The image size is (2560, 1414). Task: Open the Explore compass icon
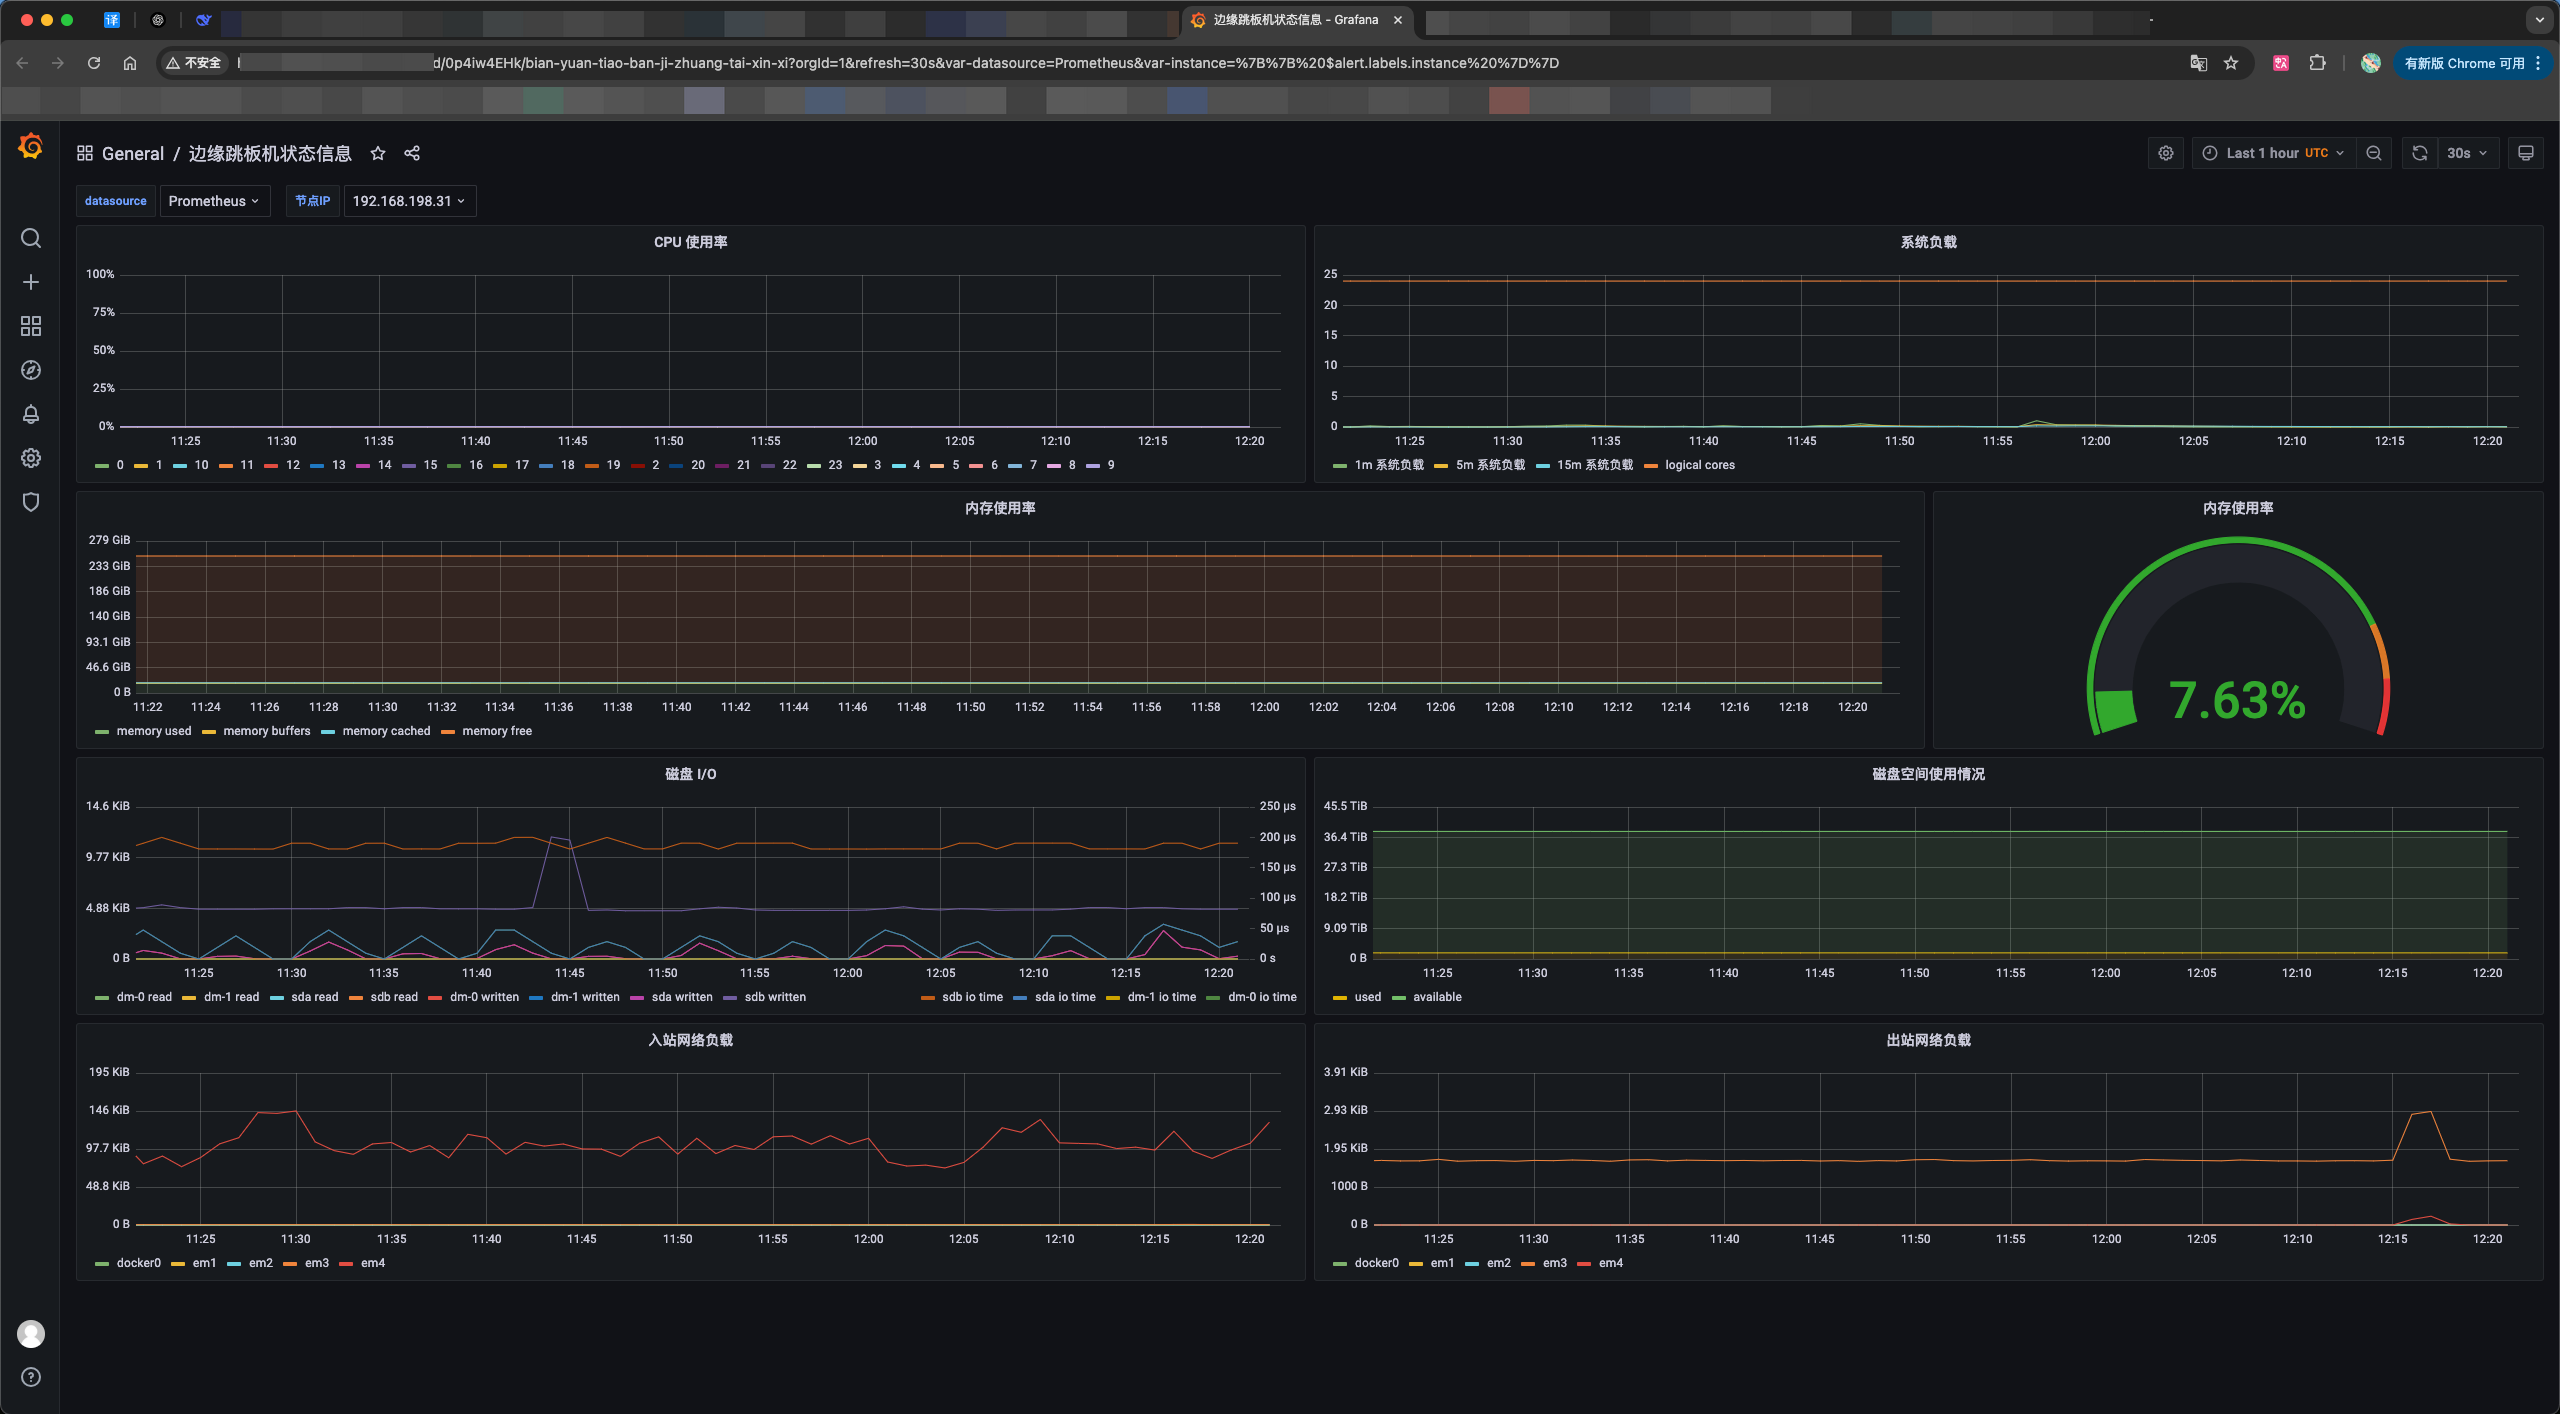click(x=31, y=370)
